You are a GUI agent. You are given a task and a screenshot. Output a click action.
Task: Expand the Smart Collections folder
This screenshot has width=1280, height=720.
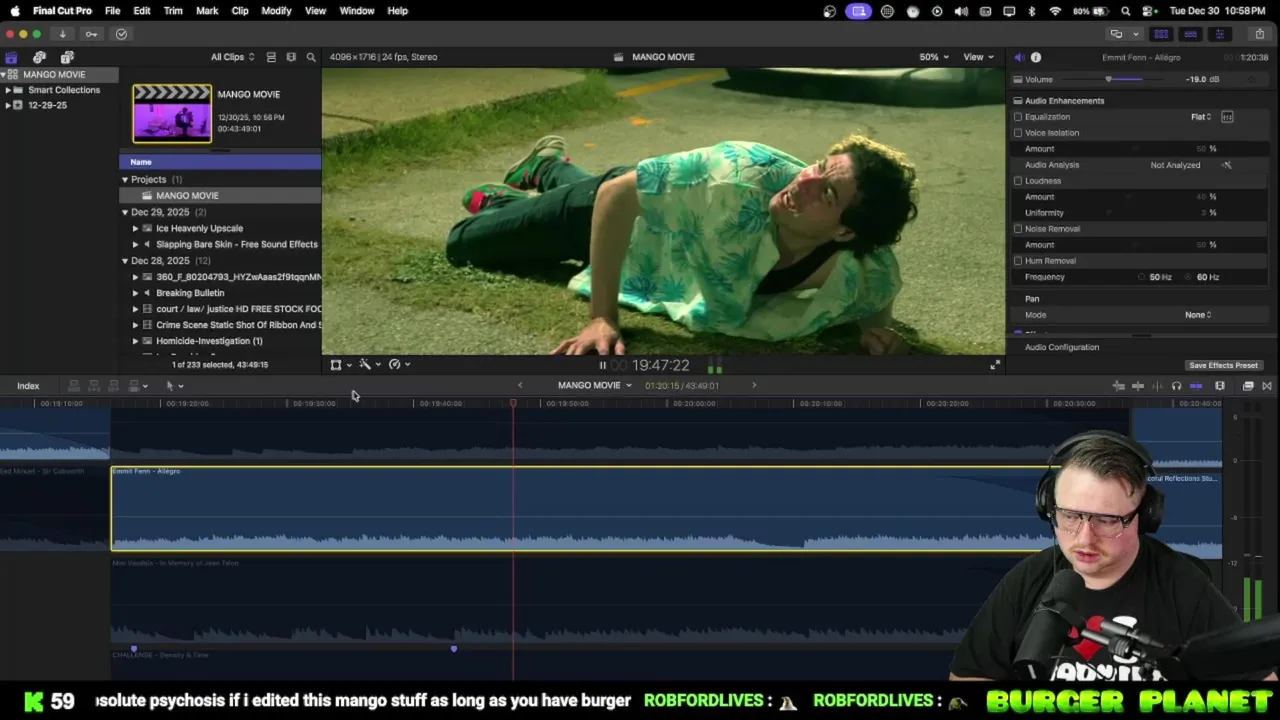[x=8, y=90]
